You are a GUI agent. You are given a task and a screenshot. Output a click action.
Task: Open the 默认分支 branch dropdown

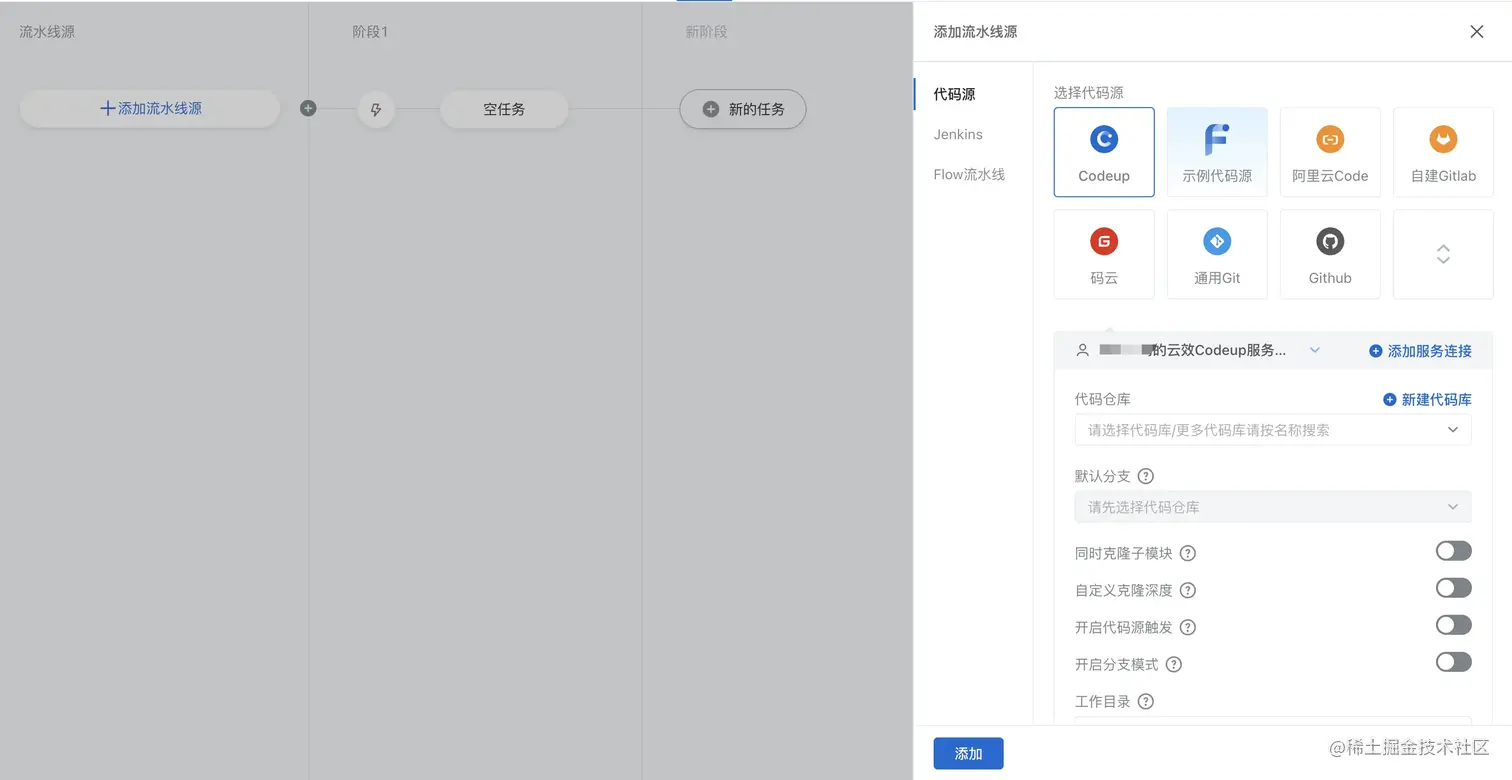[x=1273, y=507]
